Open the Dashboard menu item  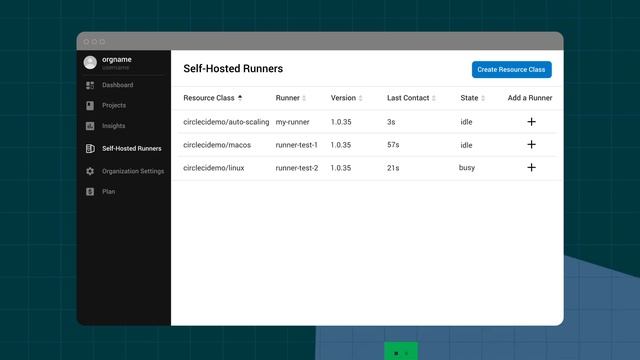pyautogui.click(x=118, y=85)
